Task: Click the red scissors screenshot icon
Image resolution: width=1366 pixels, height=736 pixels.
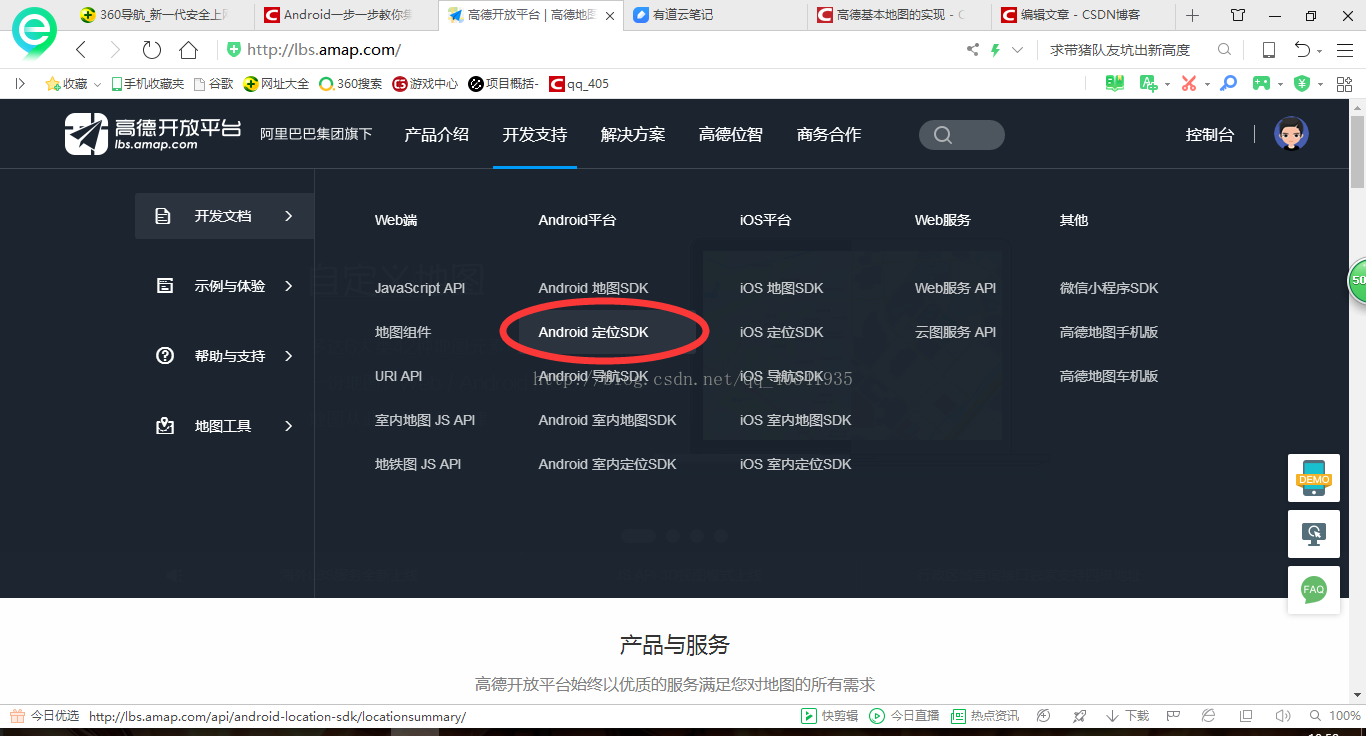Action: click(x=1189, y=84)
